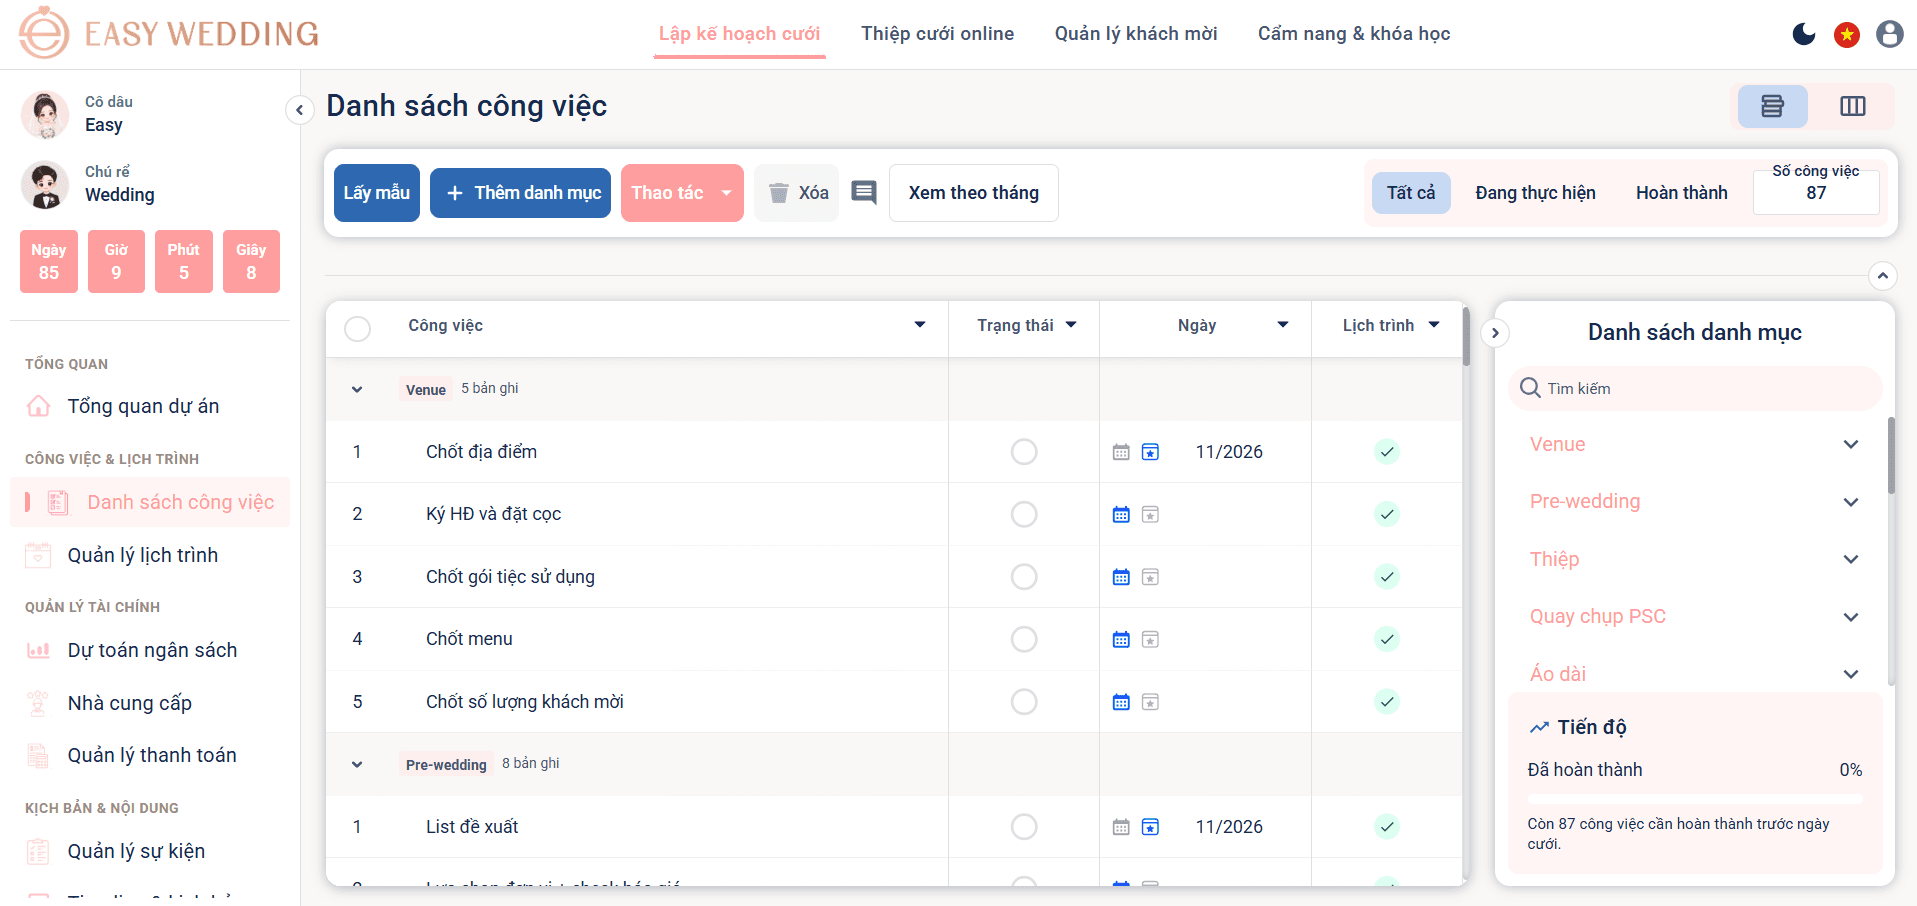Click groom avatar Wedding
1917x906 pixels.
click(x=45, y=184)
